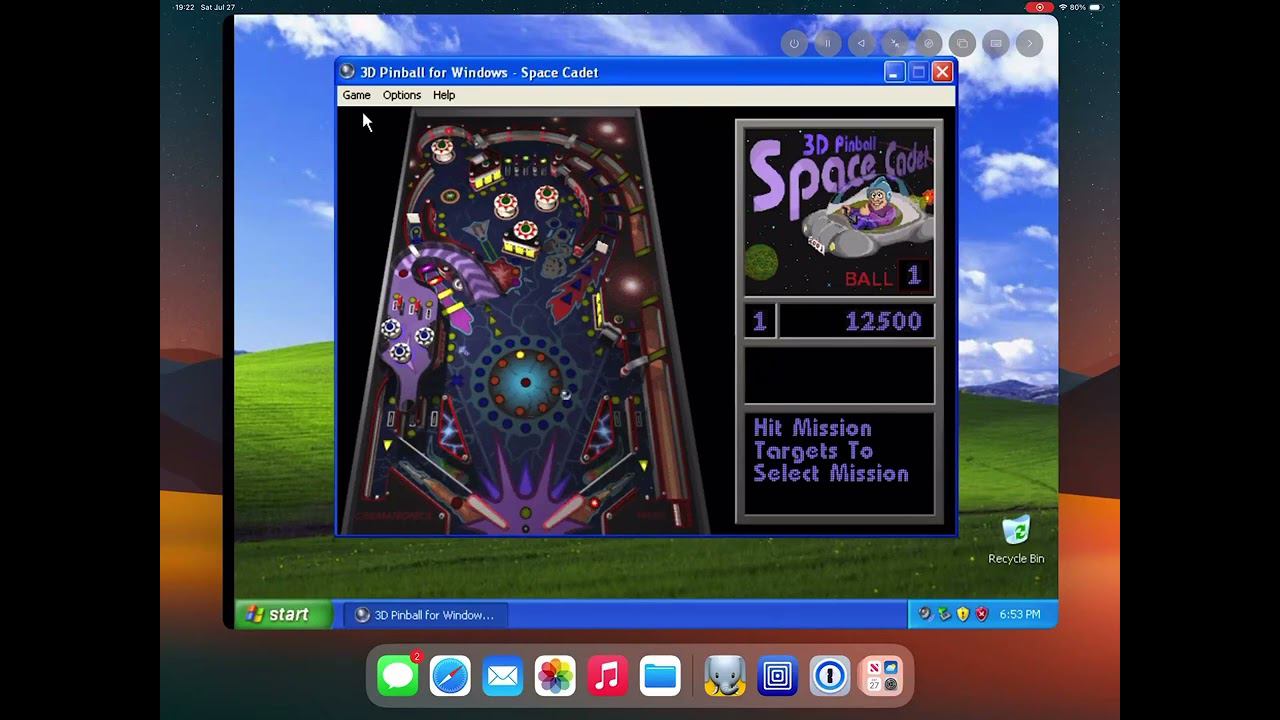Click the red security alert shield tray icon
The height and width of the screenshot is (720, 1280).
tap(981, 614)
